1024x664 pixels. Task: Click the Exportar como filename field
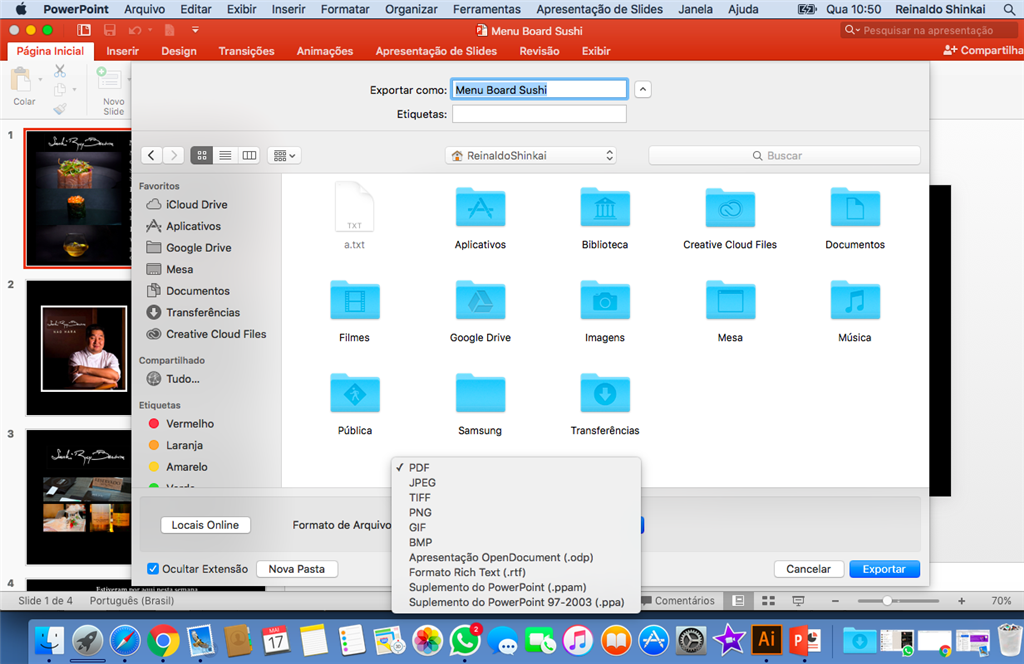(539, 89)
